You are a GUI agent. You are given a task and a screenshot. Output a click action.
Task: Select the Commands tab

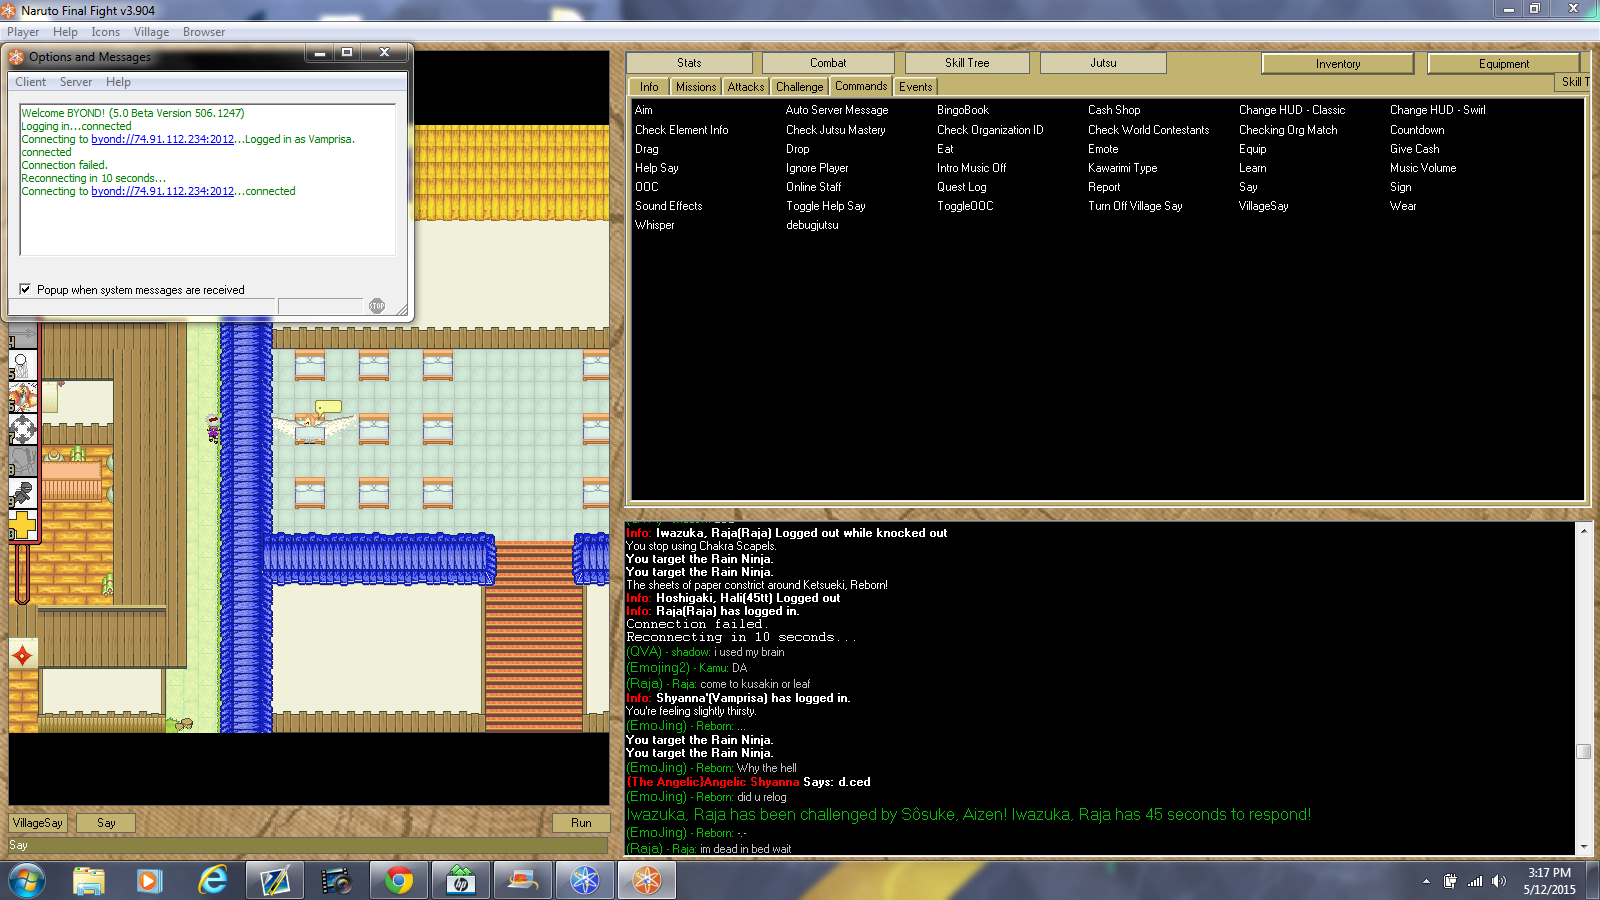861,86
